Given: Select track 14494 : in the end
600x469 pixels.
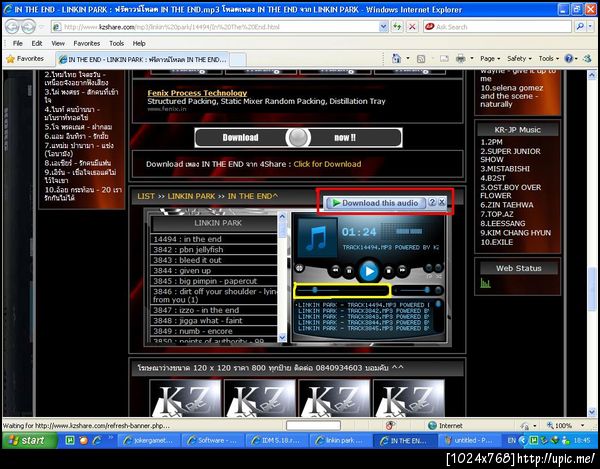Looking at the screenshot, I should (214, 239).
